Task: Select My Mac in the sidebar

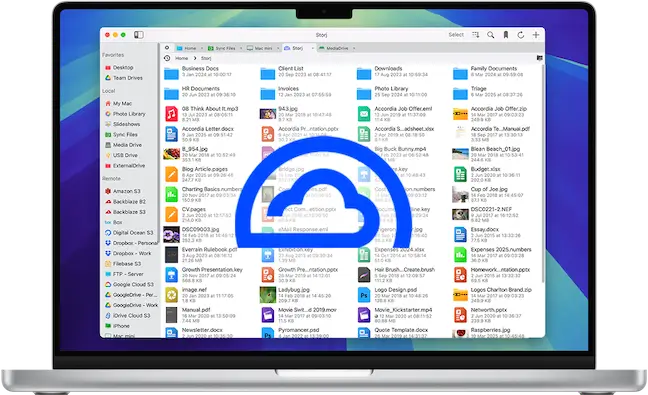Action: [x=118, y=103]
